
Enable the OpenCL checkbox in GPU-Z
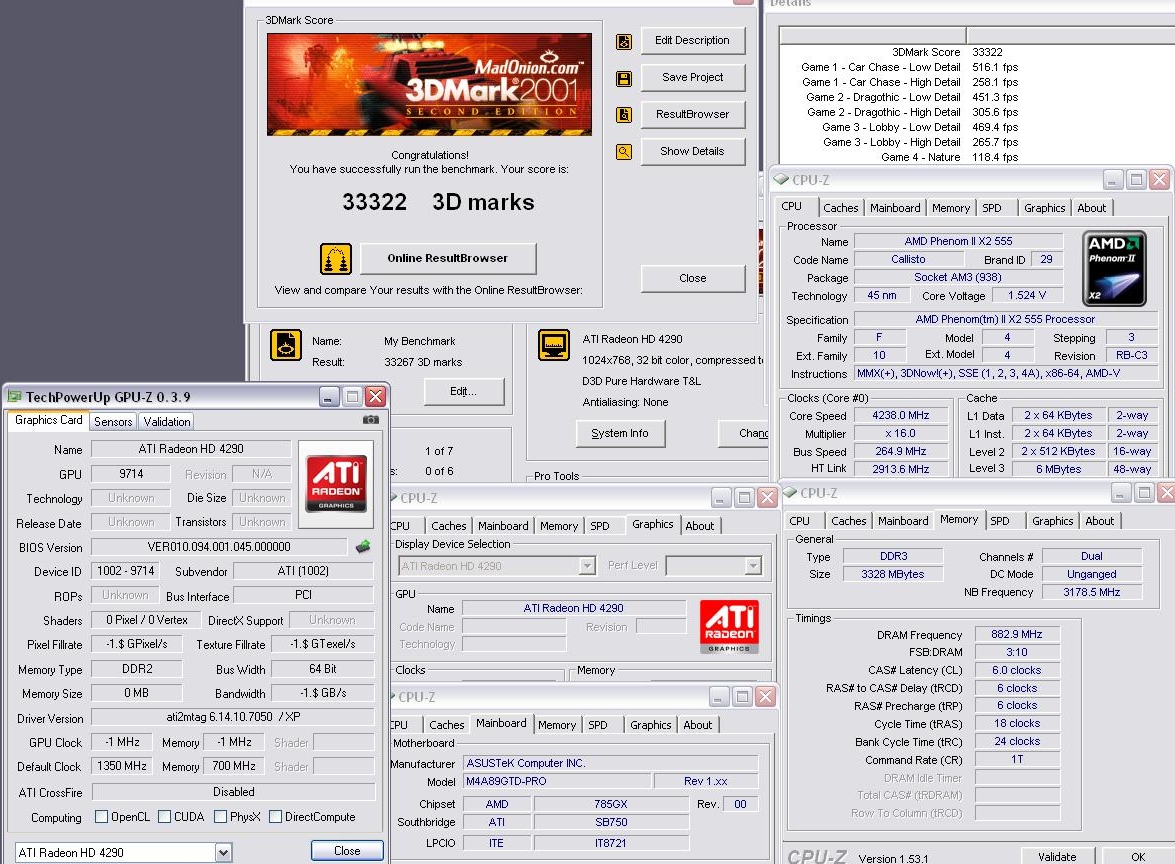point(101,817)
